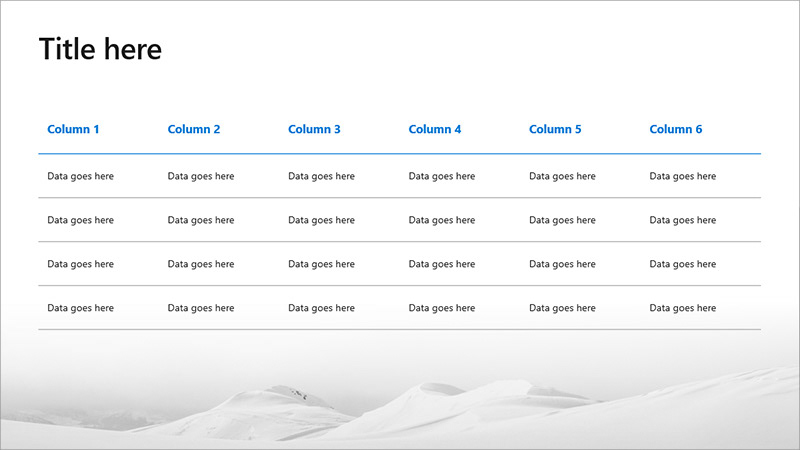This screenshot has width=800, height=450.
Task: Click the "Title here" heading text
Action: 100,49
